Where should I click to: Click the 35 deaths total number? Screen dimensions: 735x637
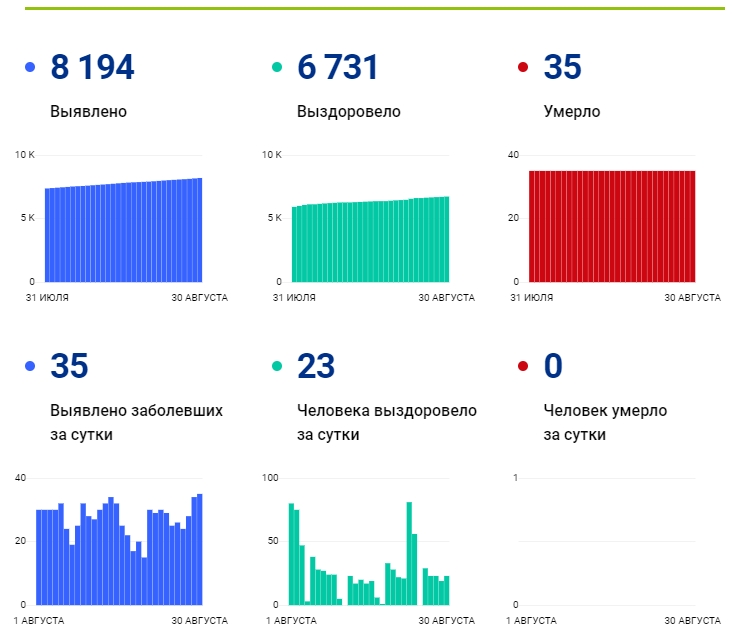point(562,67)
